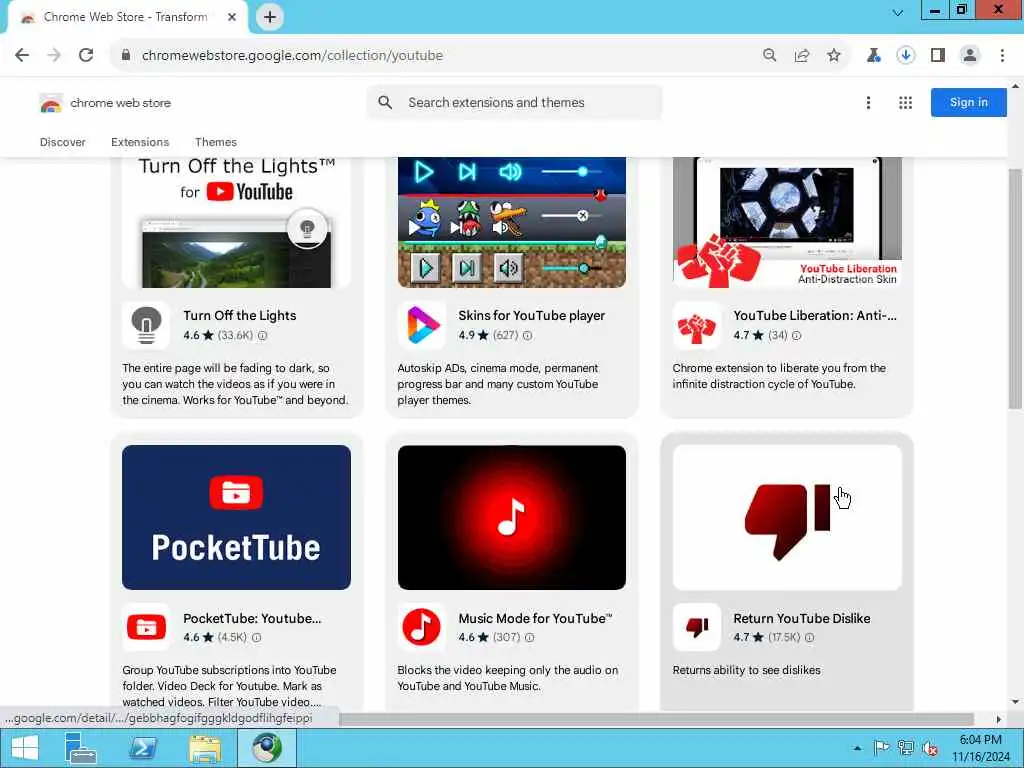Switch to the Themes tab
The image size is (1024, 768).
click(x=216, y=142)
